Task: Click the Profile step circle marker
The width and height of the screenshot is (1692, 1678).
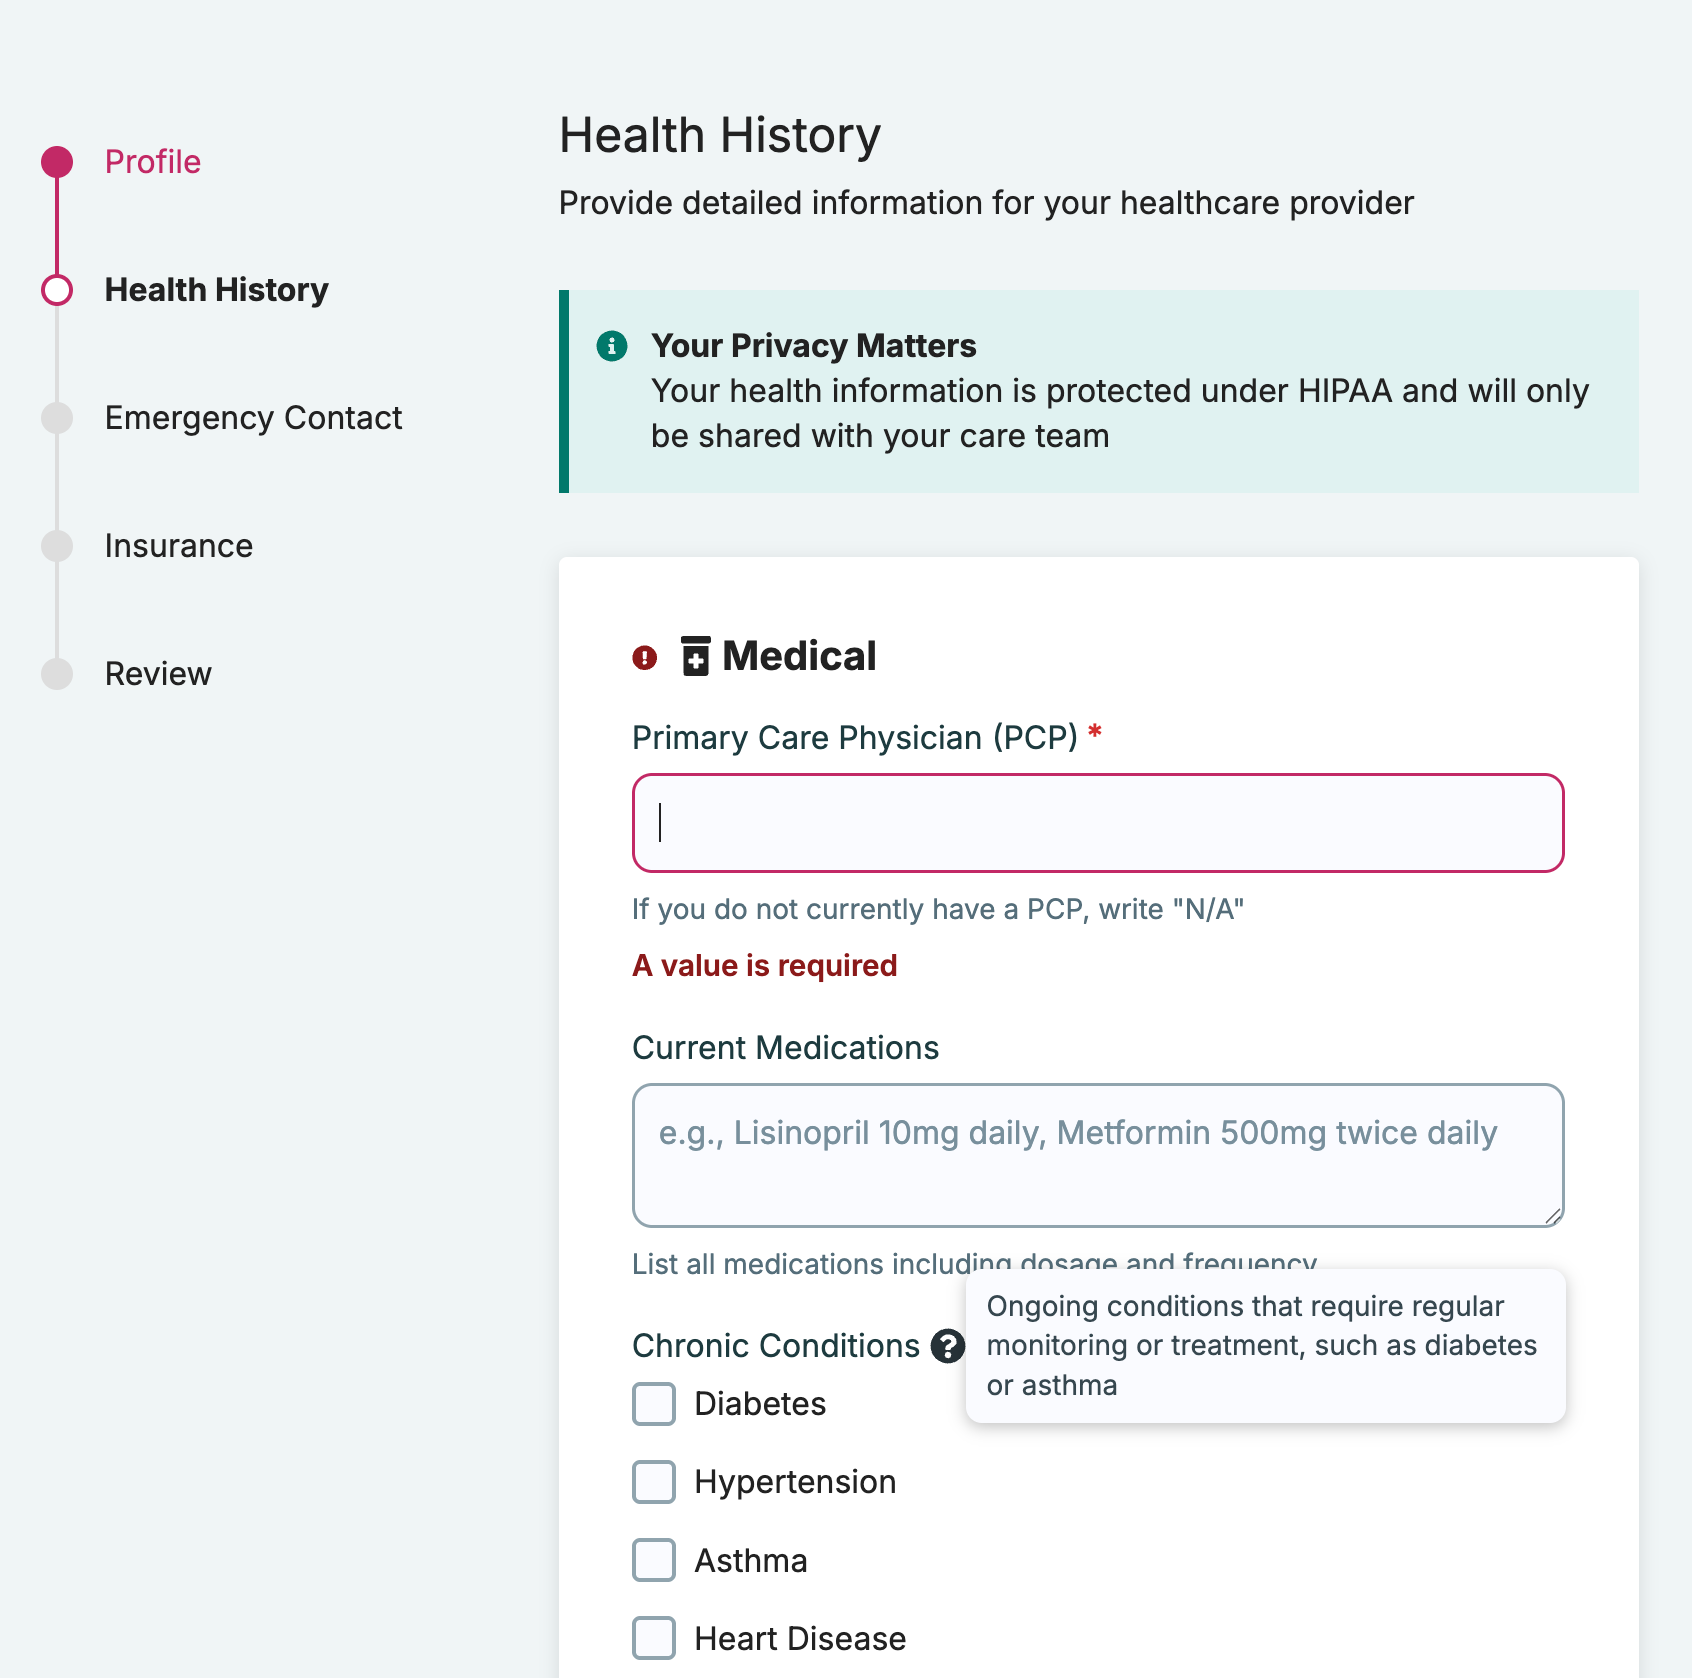Action: point(57,162)
